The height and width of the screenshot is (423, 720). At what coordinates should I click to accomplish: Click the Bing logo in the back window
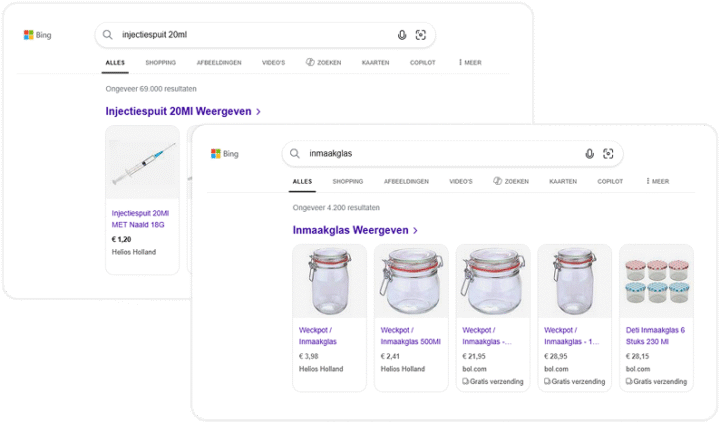point(38,35)
